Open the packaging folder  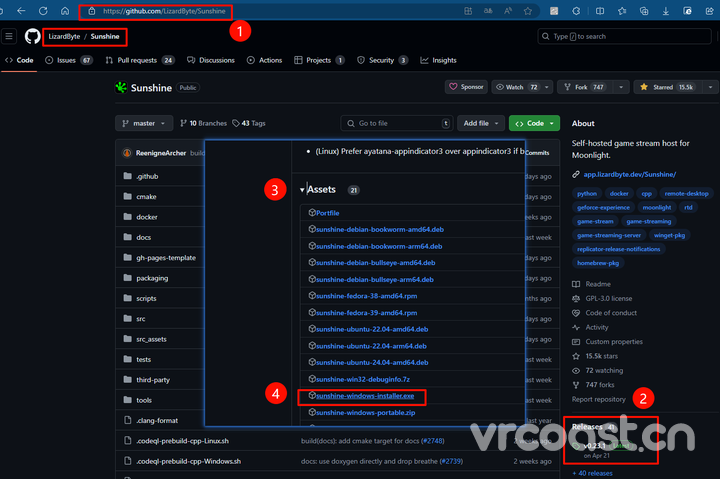tap(152, 278)
